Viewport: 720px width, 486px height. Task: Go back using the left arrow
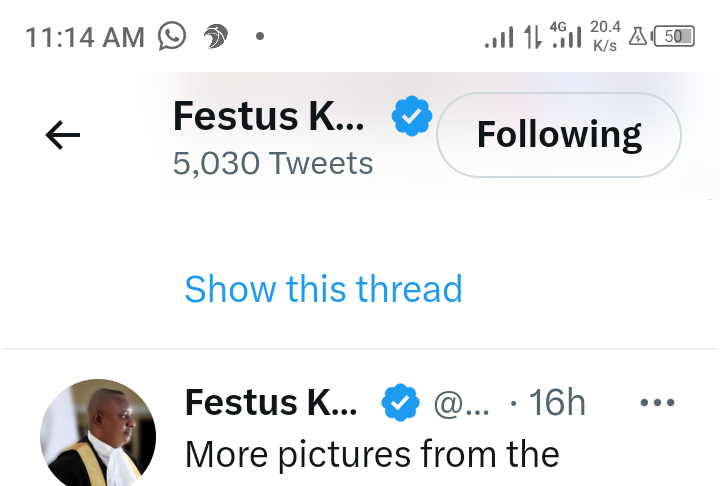(x=62, y=135)
